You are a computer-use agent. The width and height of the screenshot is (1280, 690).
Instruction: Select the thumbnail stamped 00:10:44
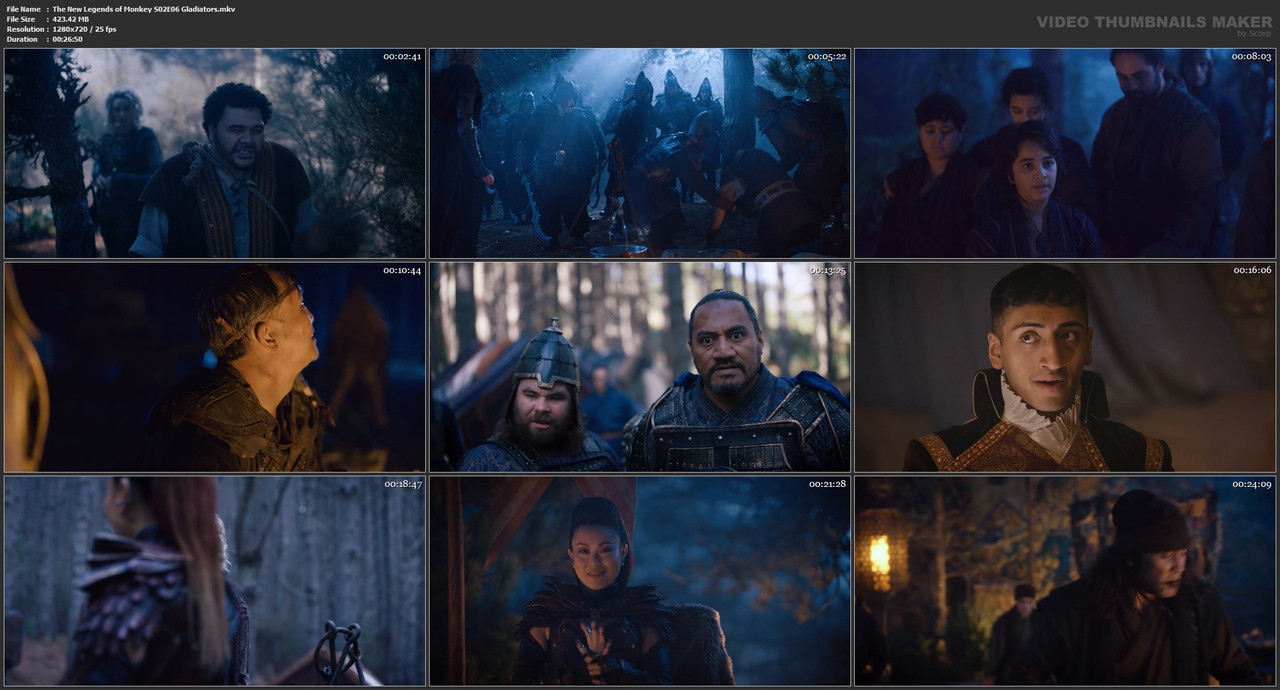215,367
